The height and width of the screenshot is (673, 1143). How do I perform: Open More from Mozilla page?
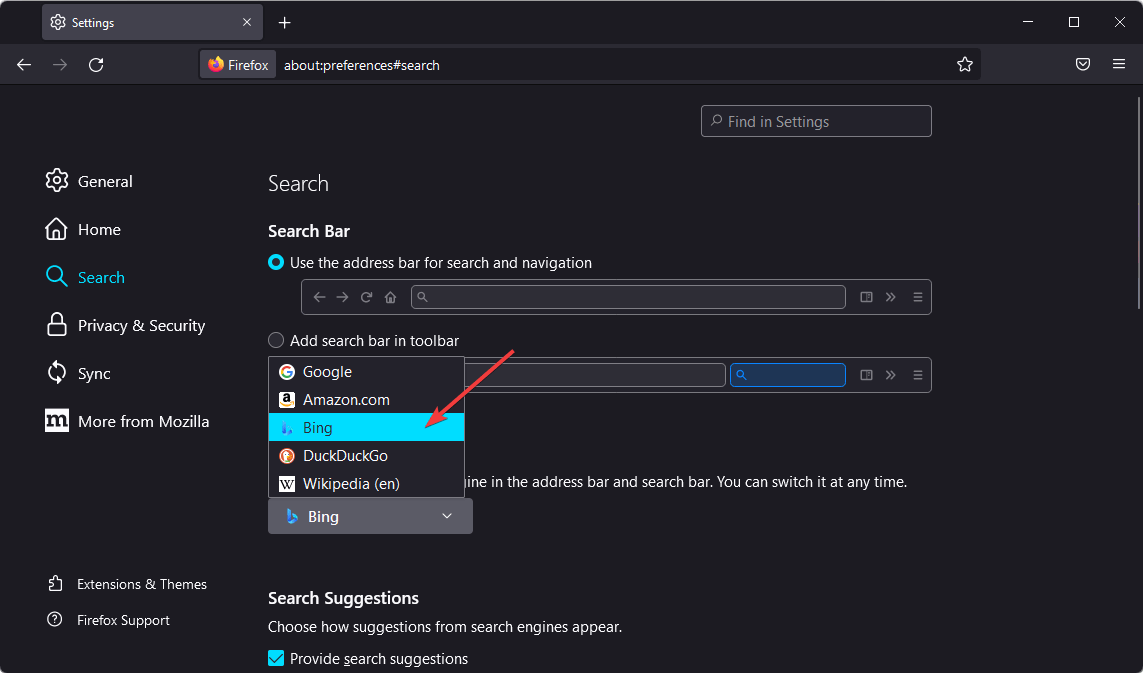pyautogui.click(x=144, y=421)
